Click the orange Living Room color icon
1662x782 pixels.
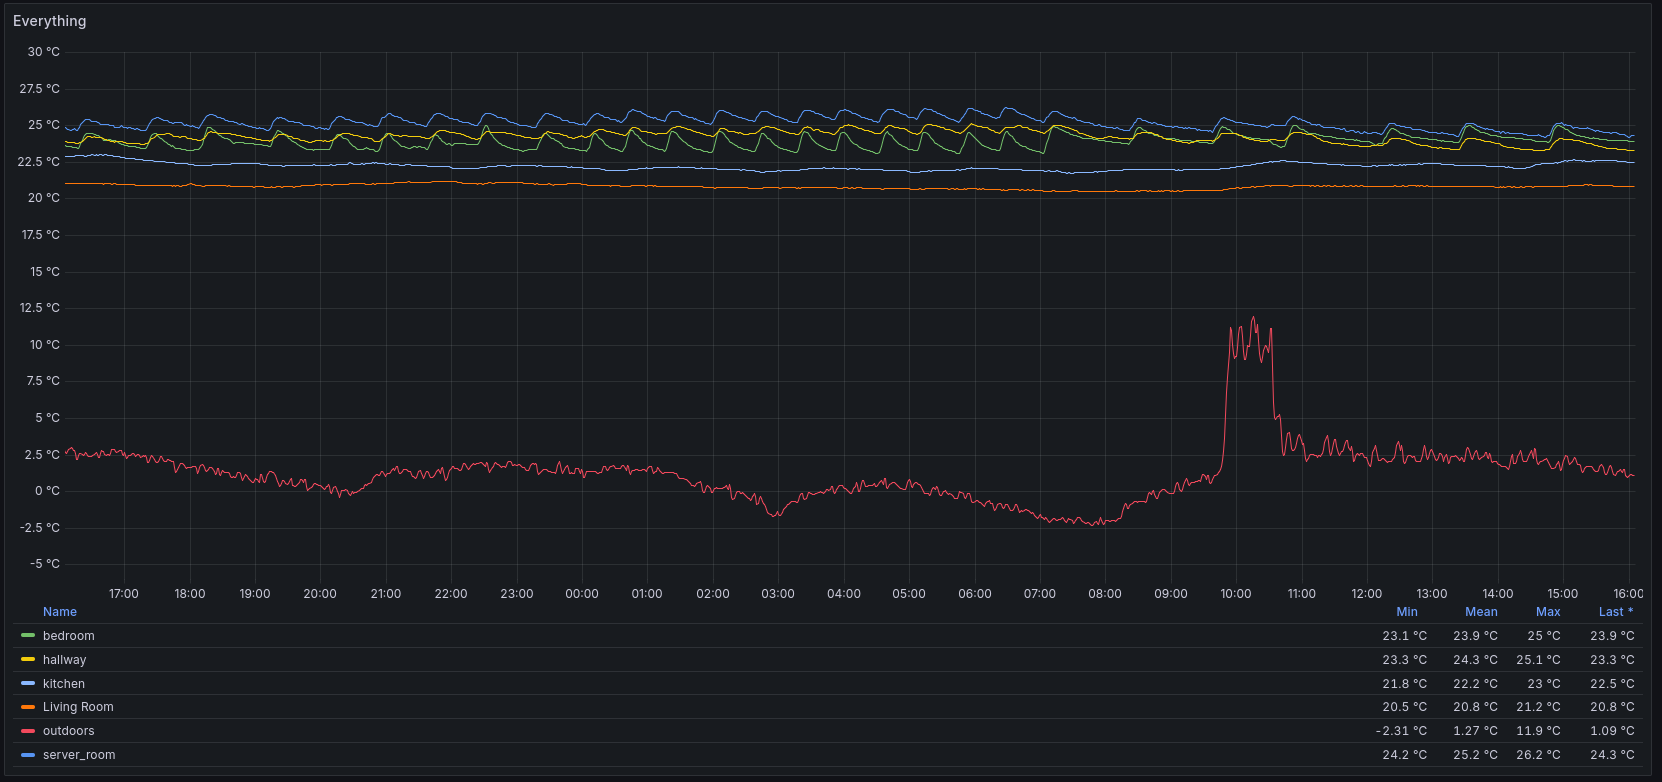coord(28,707)
